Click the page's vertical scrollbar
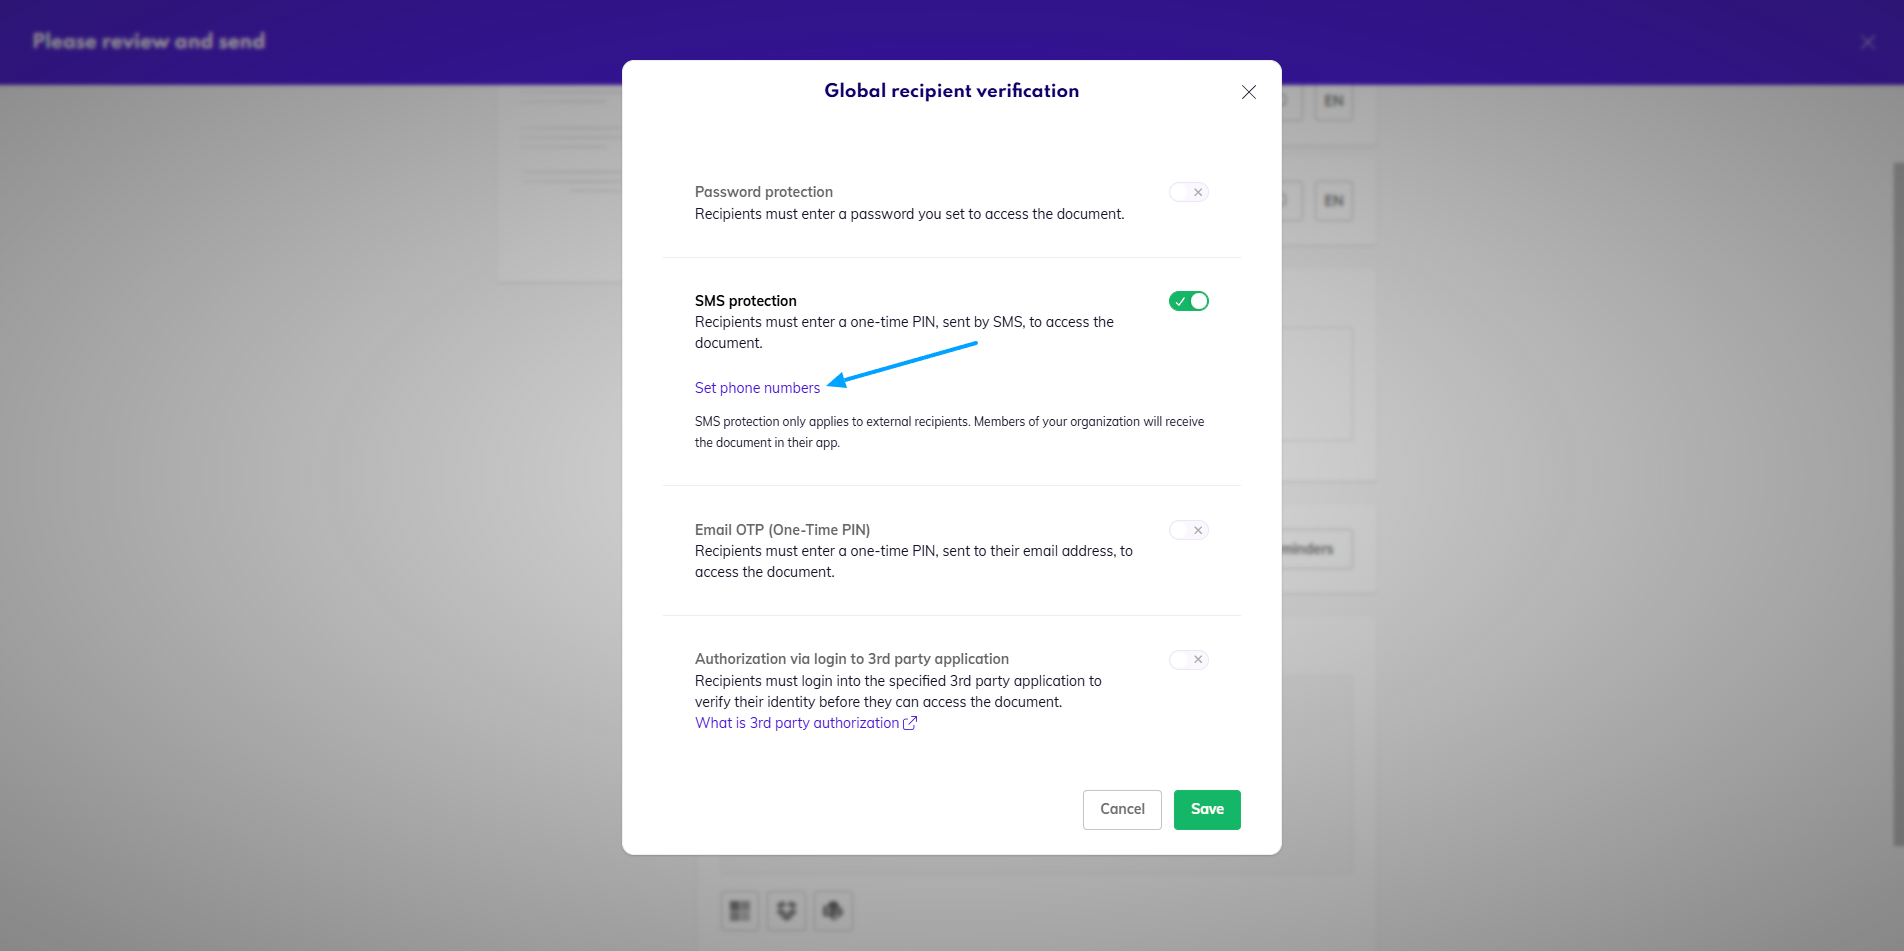1904x951 pixels. 1897,500
